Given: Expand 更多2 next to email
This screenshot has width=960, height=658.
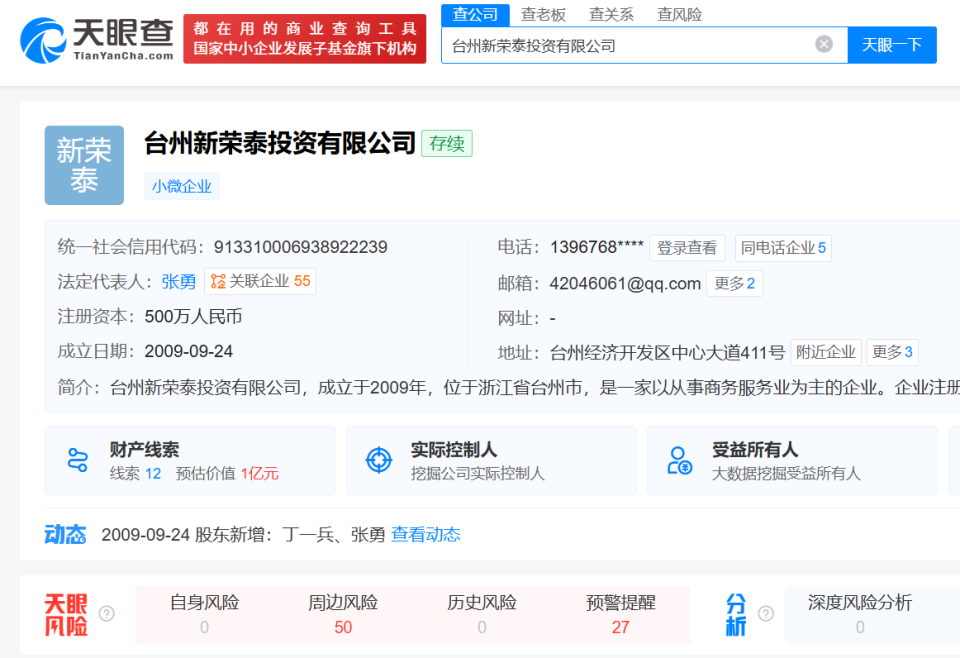Looking at the screenshot, I should 735,283.
